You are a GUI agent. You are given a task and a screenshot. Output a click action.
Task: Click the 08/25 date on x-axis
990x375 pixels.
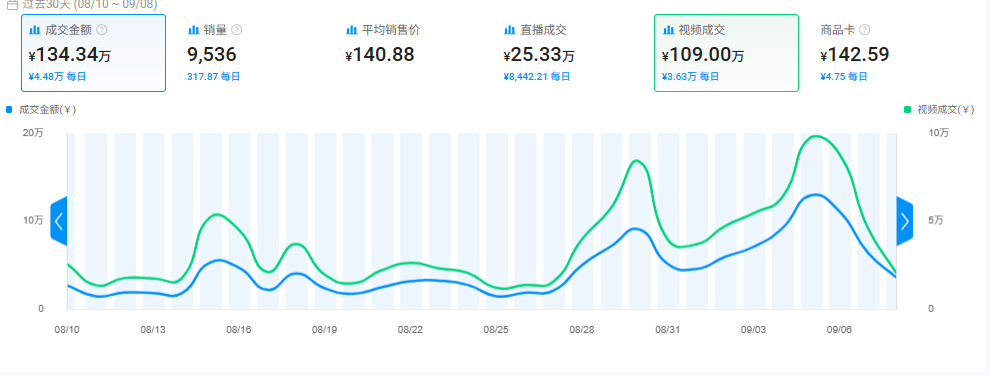click(x=496, y=330)
